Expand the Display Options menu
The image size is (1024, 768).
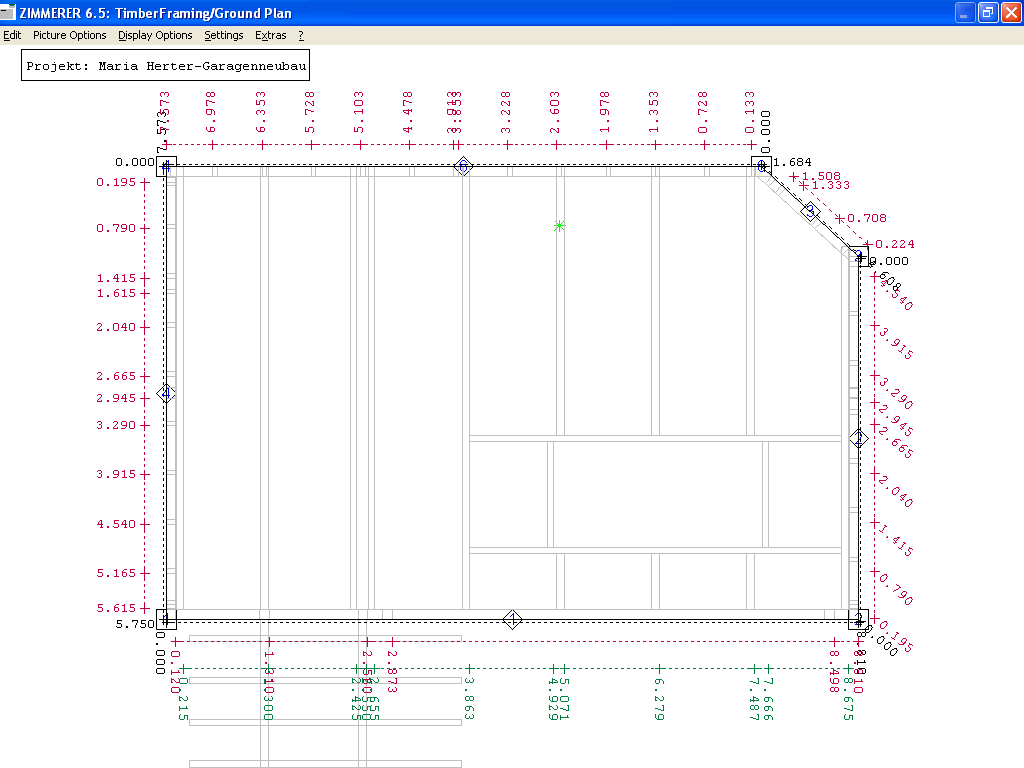pos(155,35)
